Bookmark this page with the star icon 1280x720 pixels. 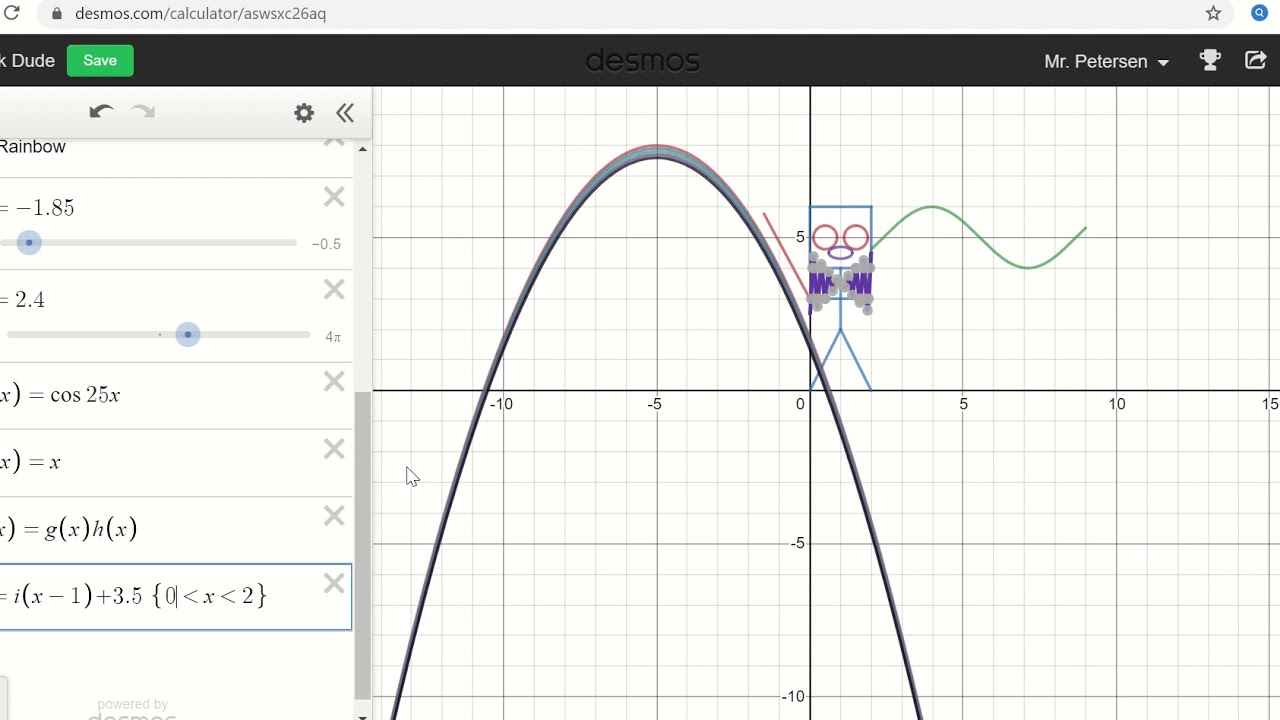click(1213, 13)
